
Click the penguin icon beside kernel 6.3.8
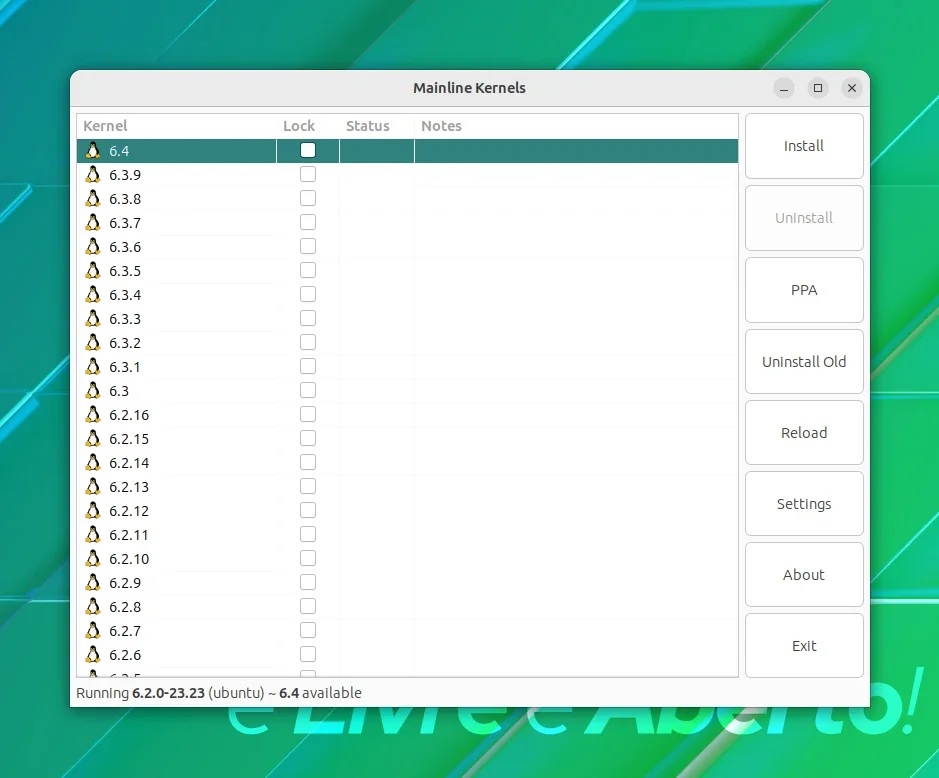(x=93, y=198)
